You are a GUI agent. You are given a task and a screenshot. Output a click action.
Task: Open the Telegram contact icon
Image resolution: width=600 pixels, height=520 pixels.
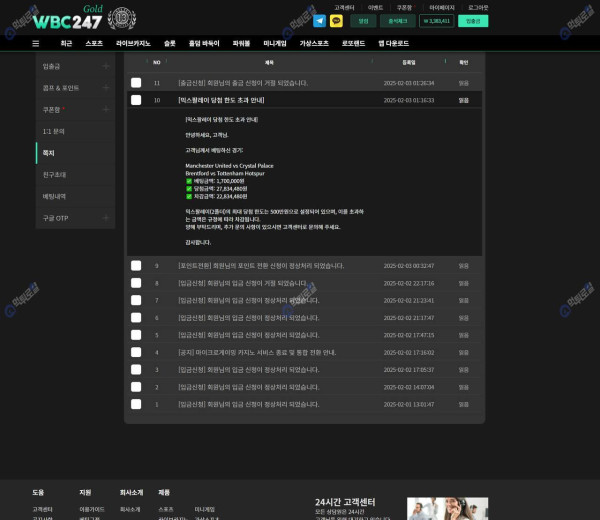coord(320,20)
